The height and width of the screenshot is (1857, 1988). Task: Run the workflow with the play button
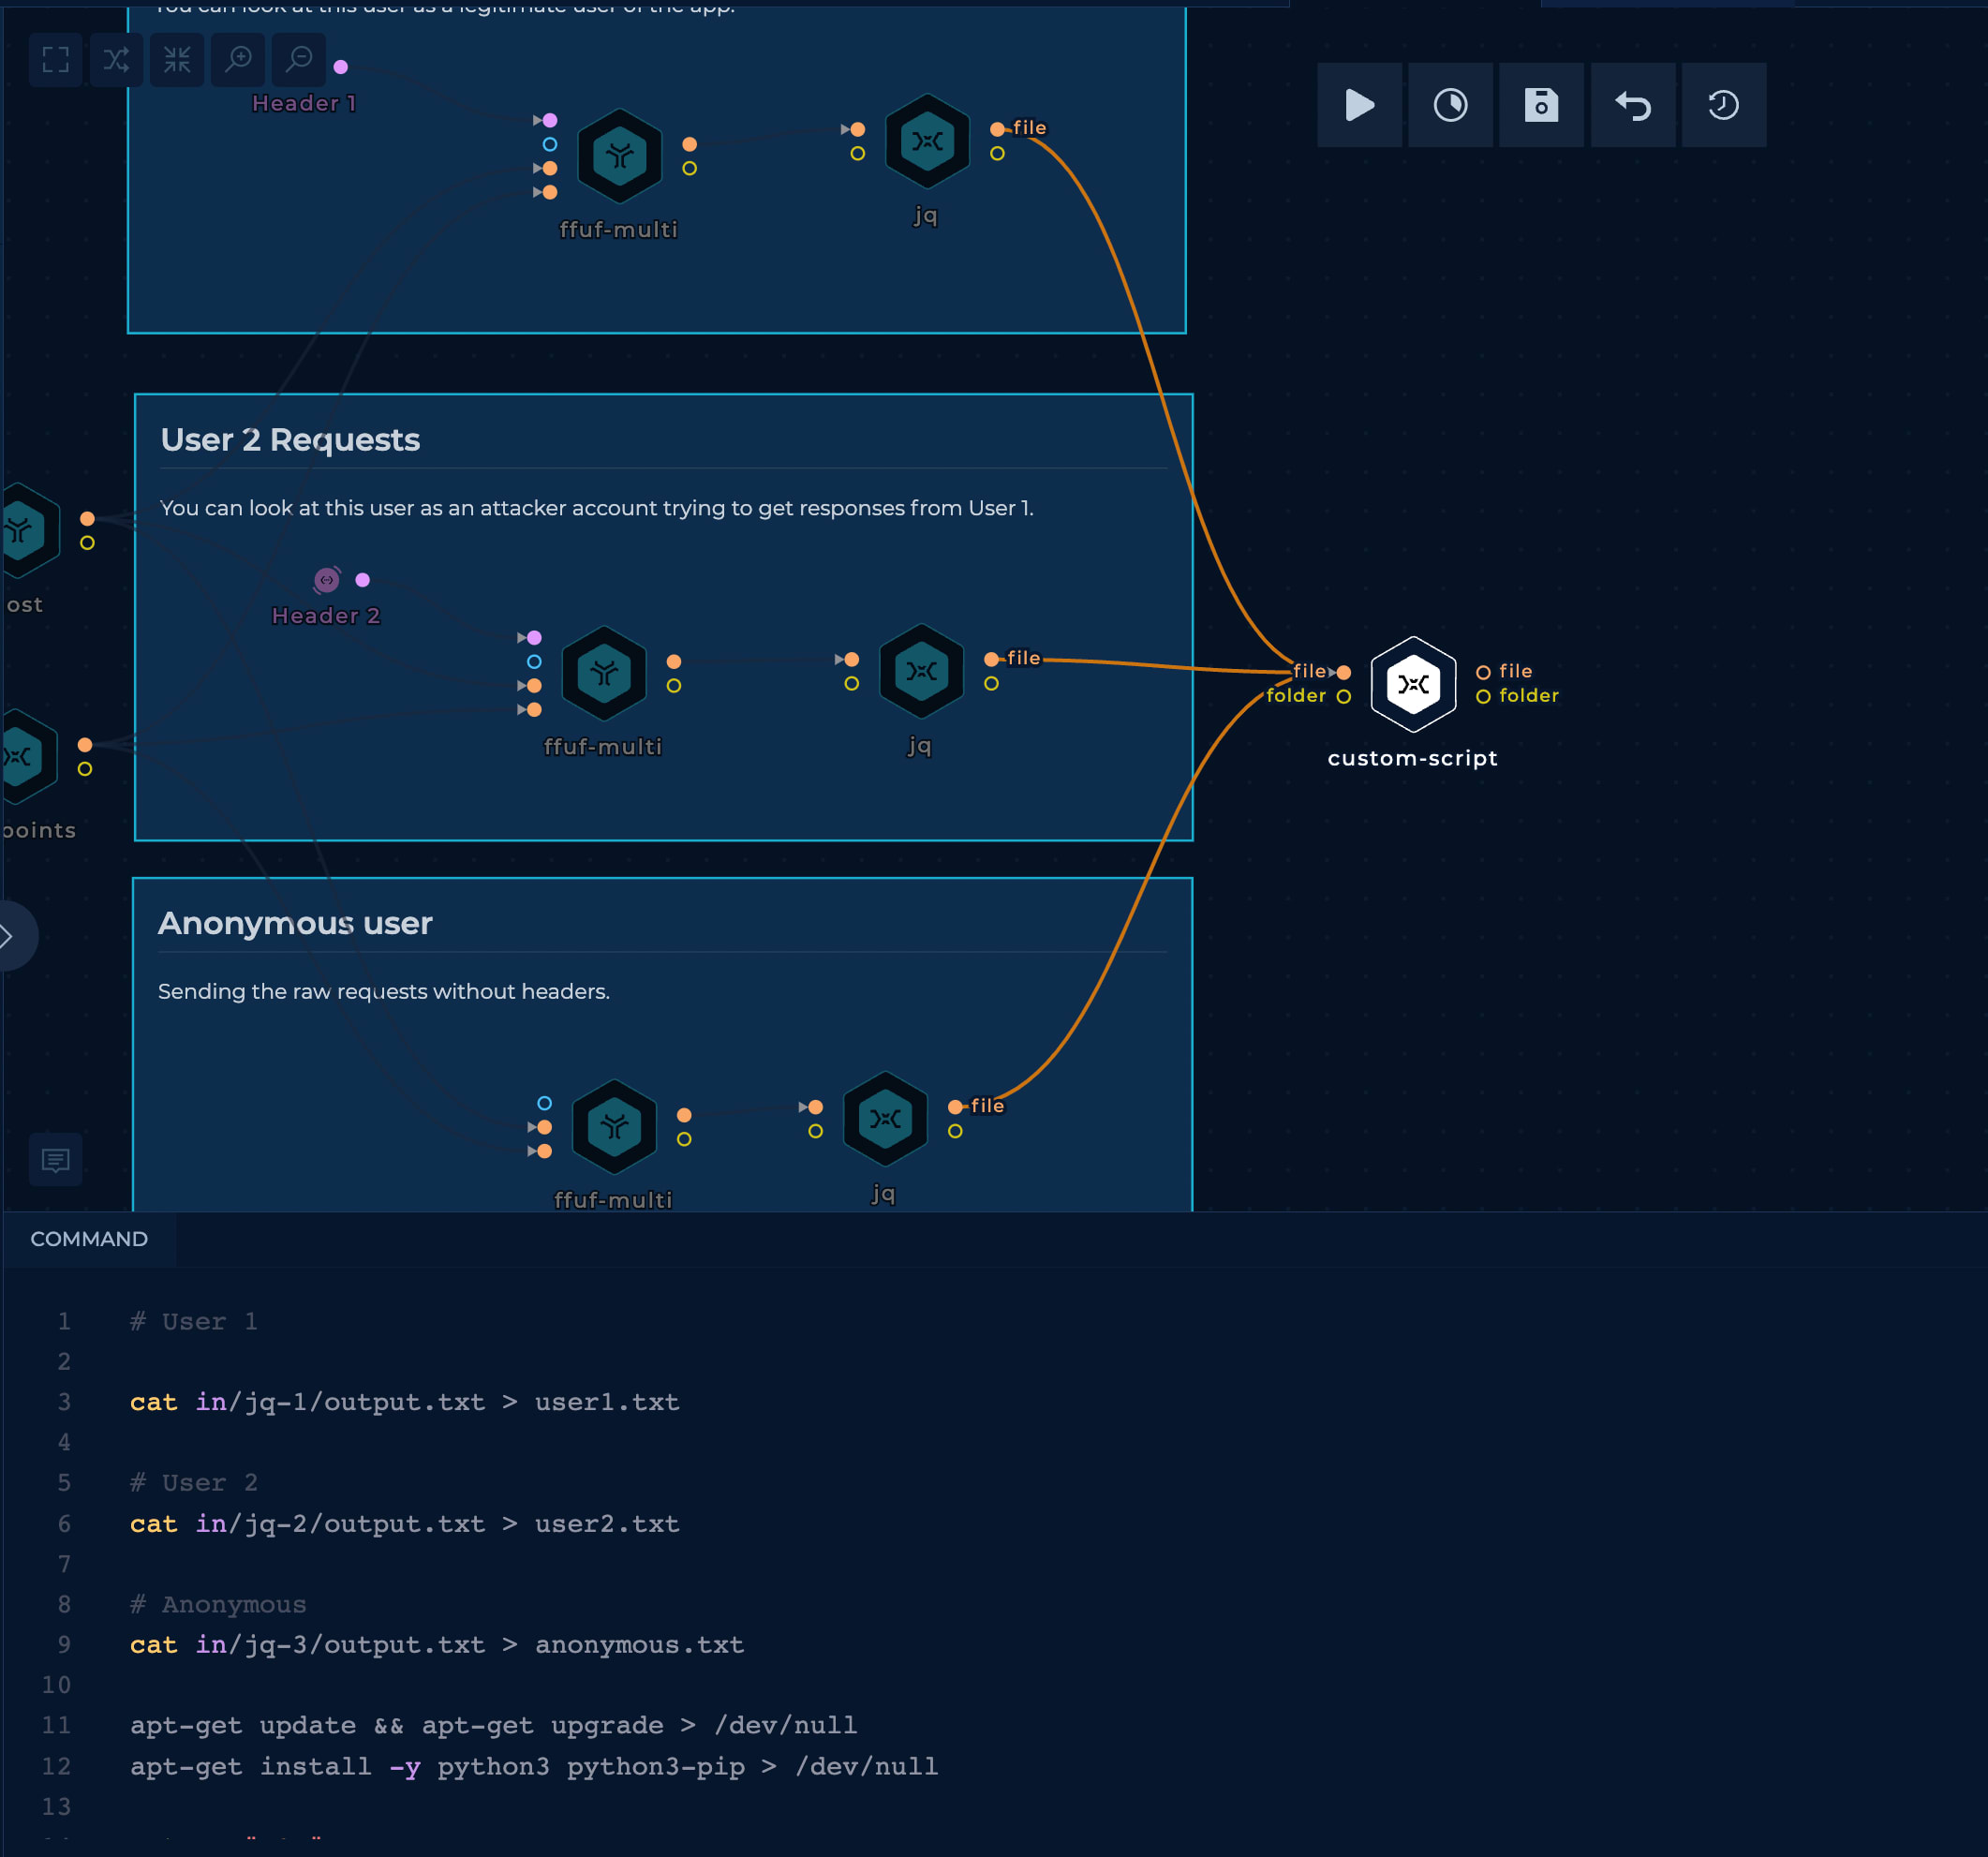click(x=1359, y=105)
